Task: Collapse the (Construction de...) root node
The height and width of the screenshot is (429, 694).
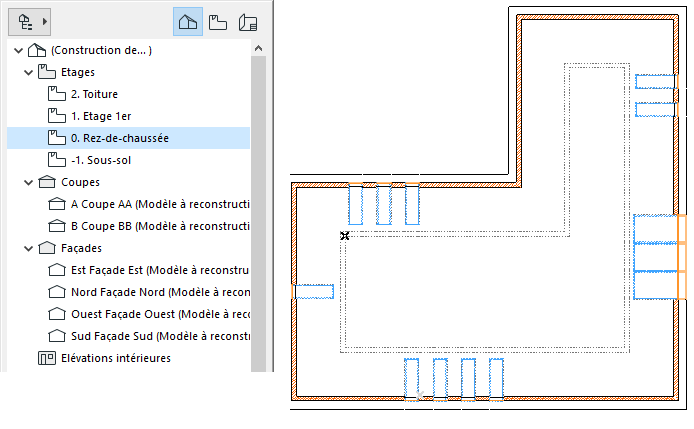Action: pyautogui.click(x=19, y=50)
